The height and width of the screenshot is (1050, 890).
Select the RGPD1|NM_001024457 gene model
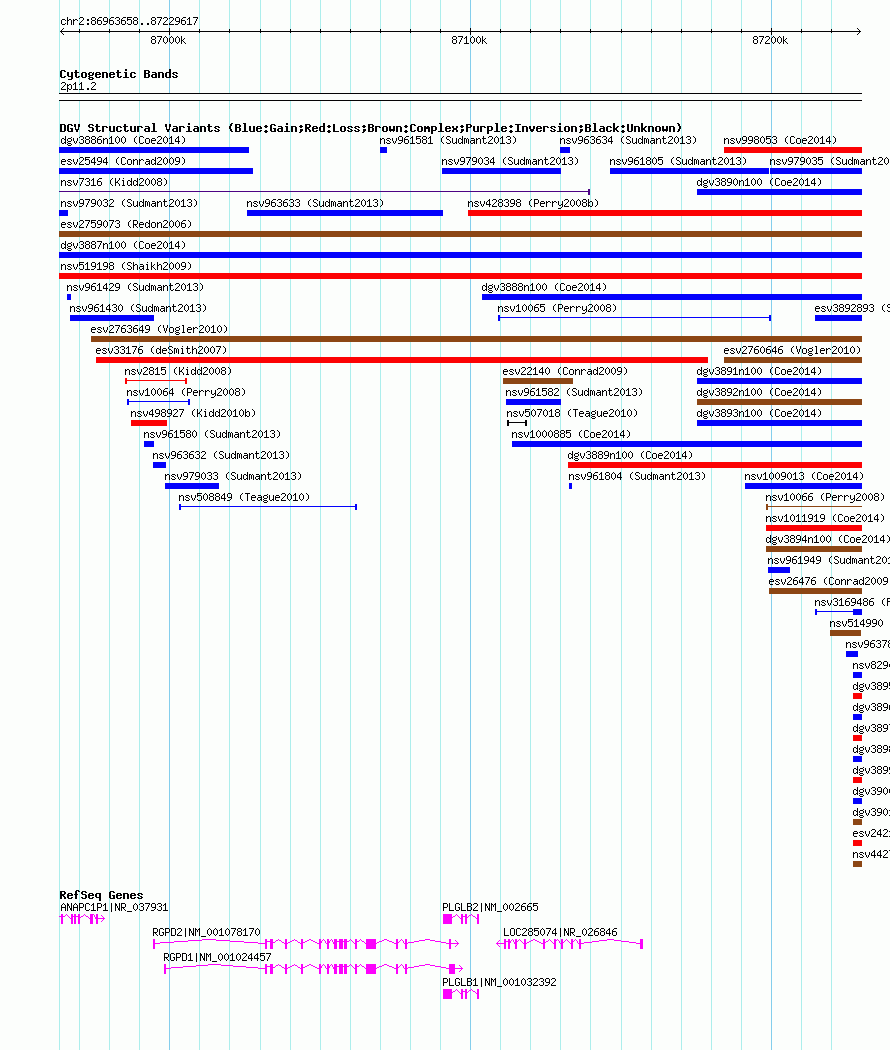313,969
